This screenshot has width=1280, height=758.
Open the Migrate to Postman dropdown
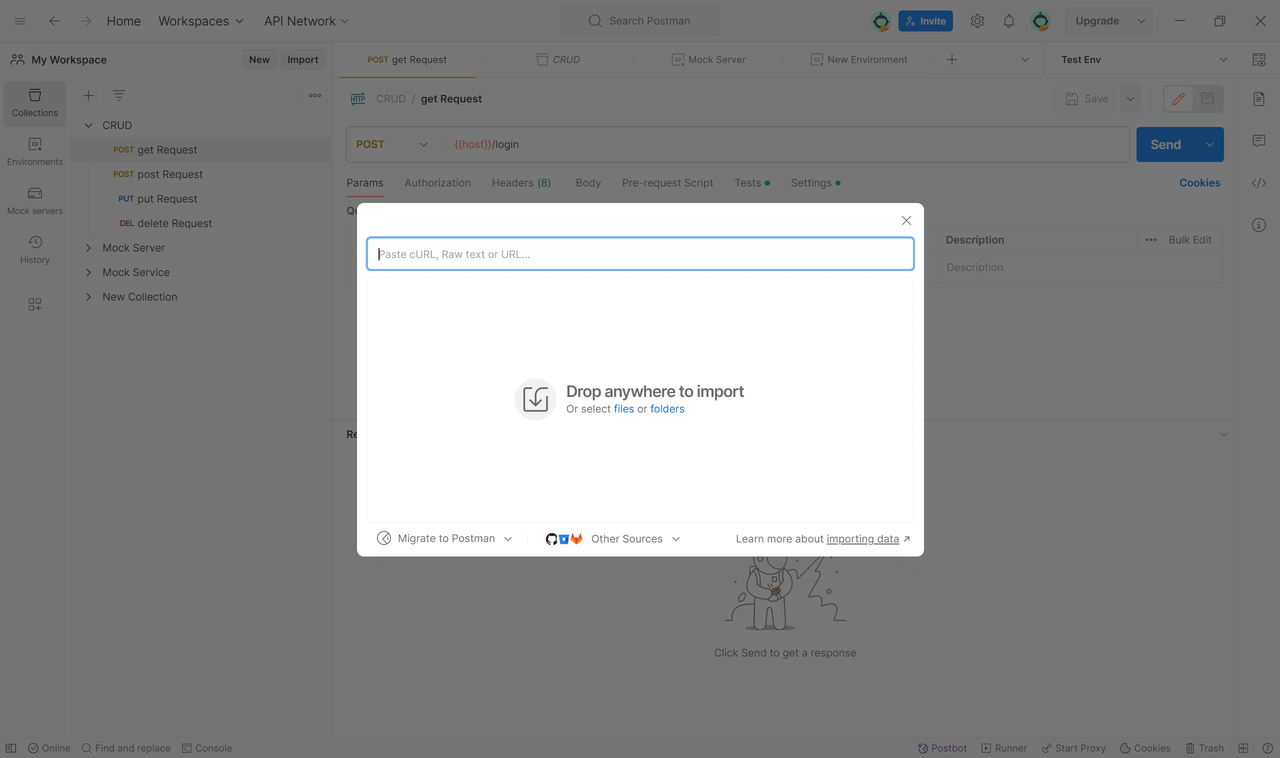tap(445, 538)
